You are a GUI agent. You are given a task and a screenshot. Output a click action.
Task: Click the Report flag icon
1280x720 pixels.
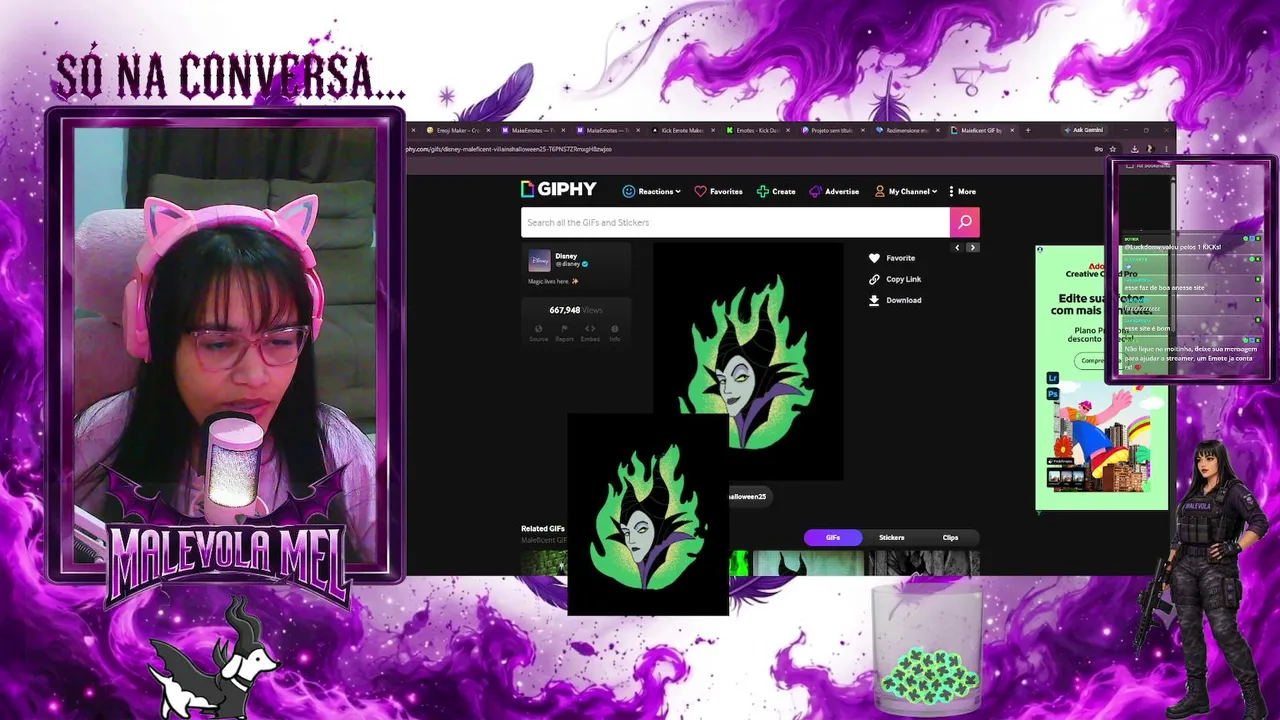(564, 329)
